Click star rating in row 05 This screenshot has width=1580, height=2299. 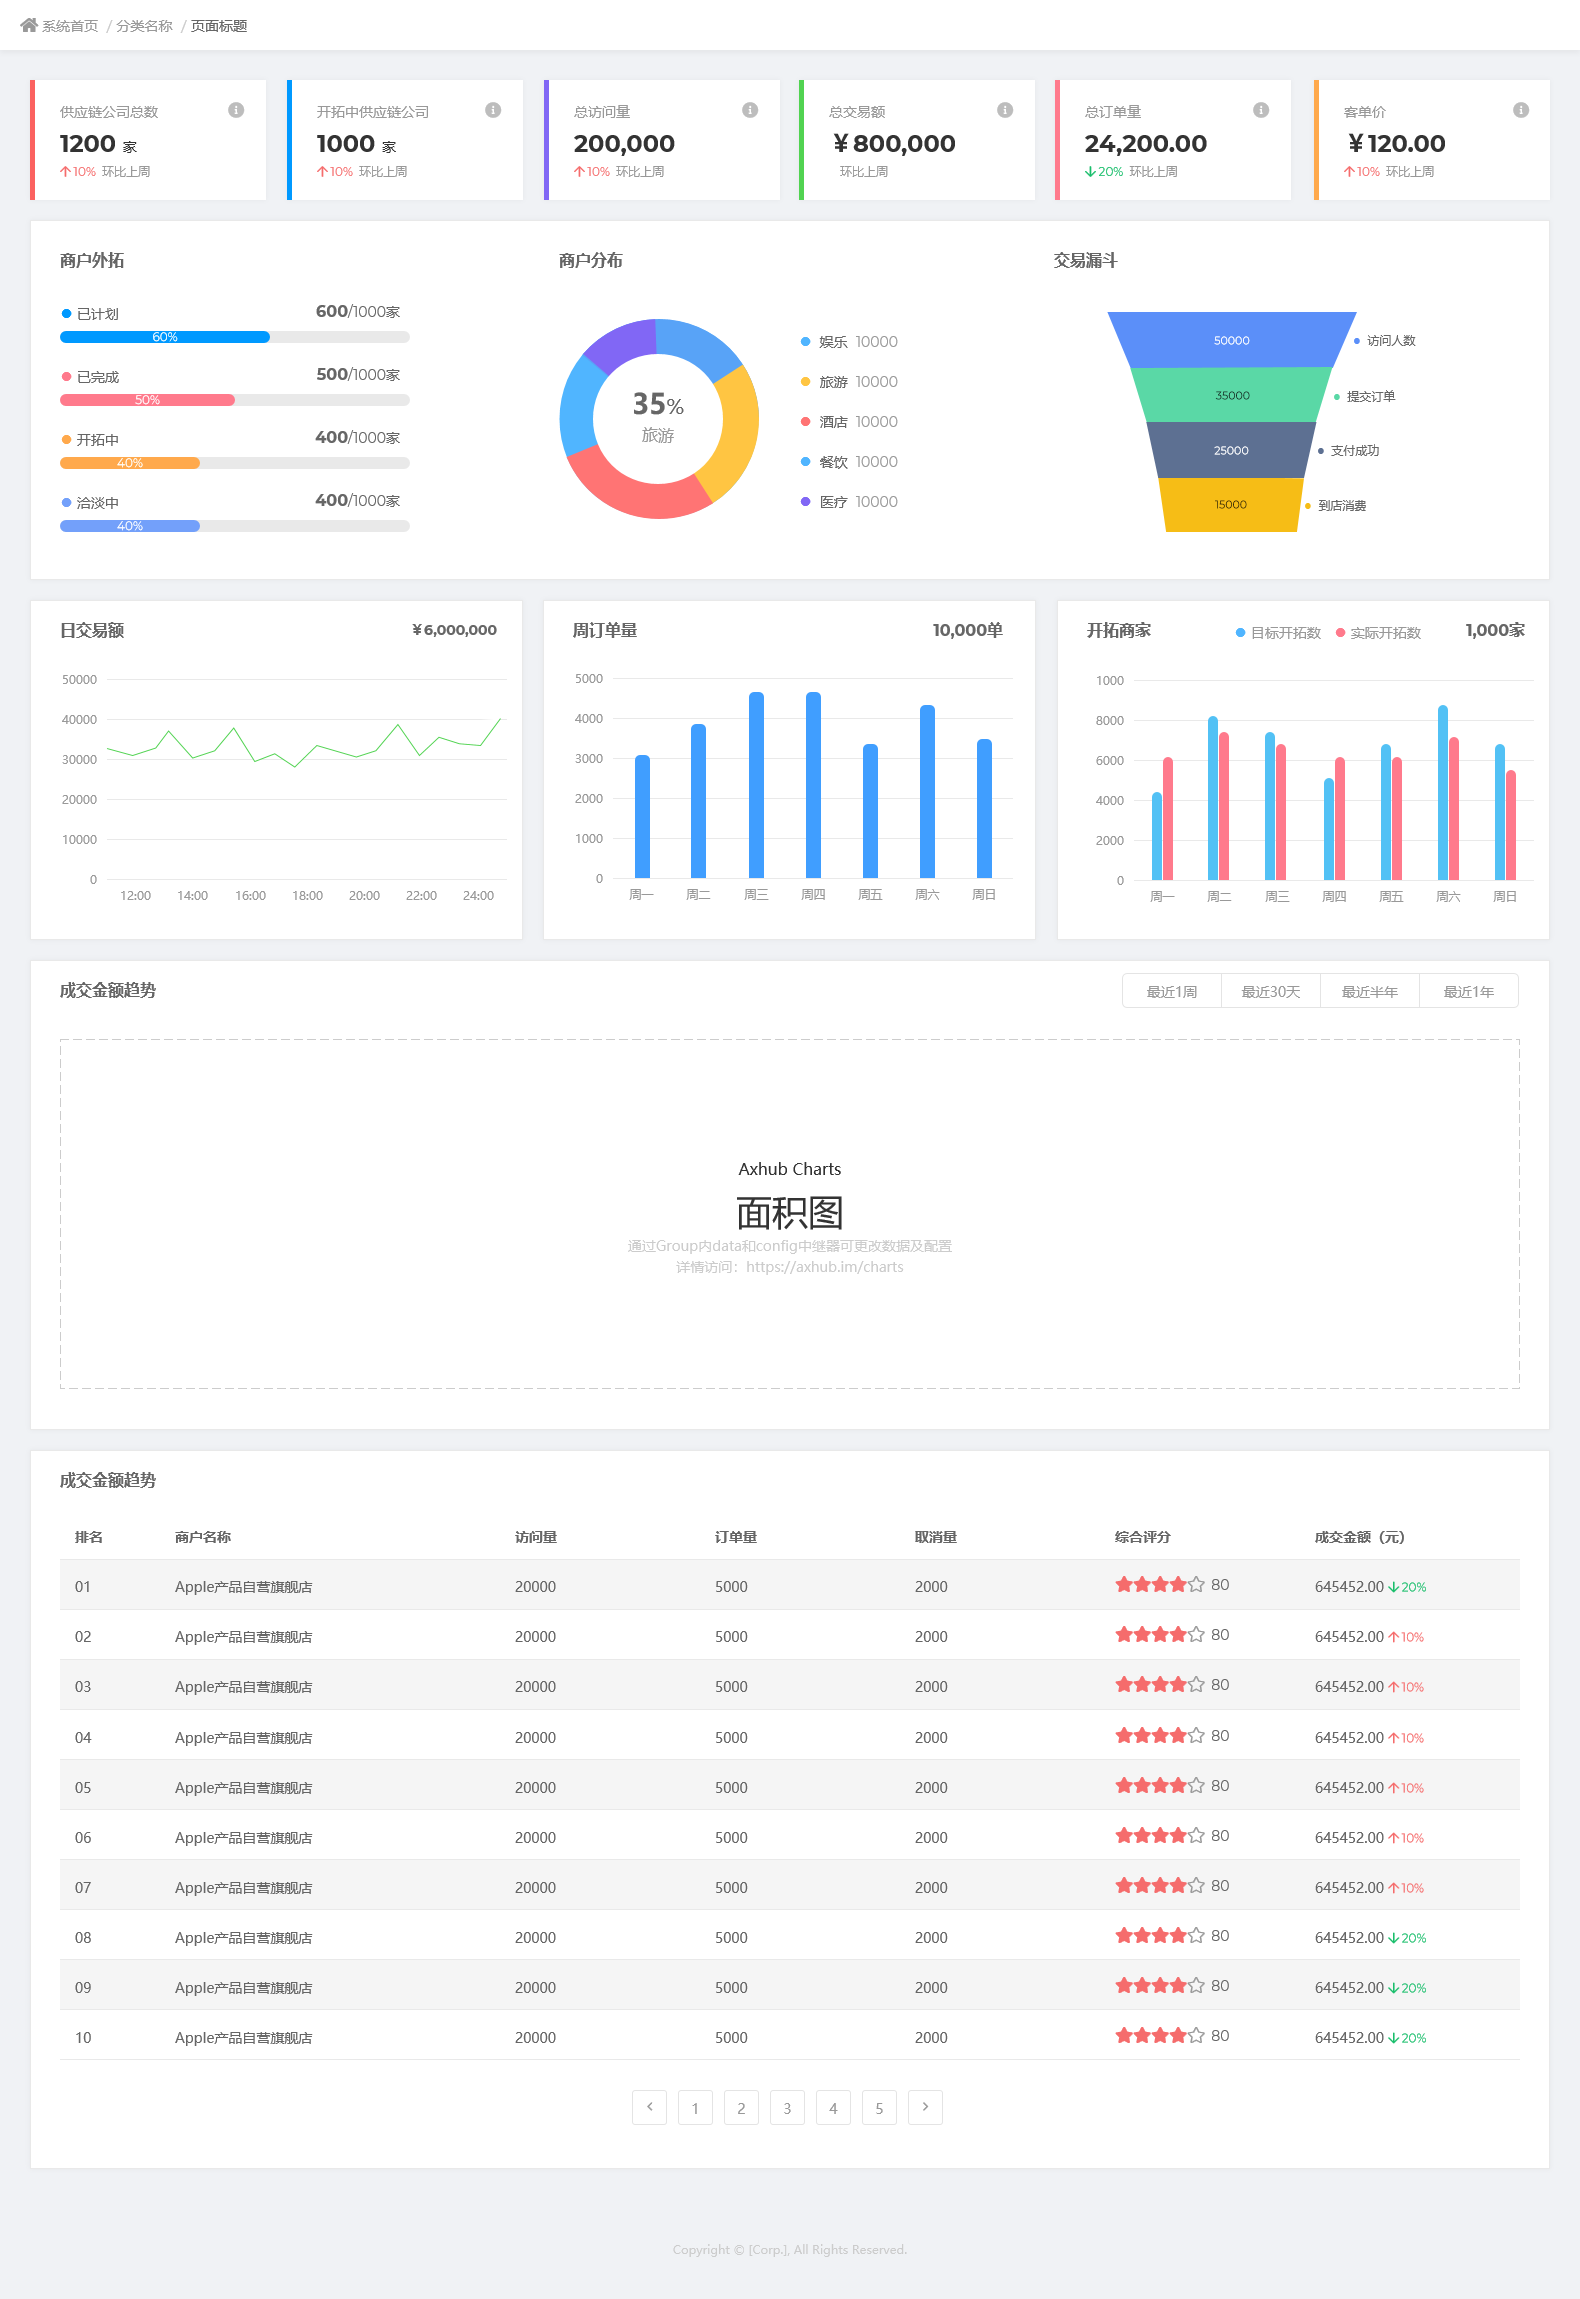[x=1160, y=1785]
